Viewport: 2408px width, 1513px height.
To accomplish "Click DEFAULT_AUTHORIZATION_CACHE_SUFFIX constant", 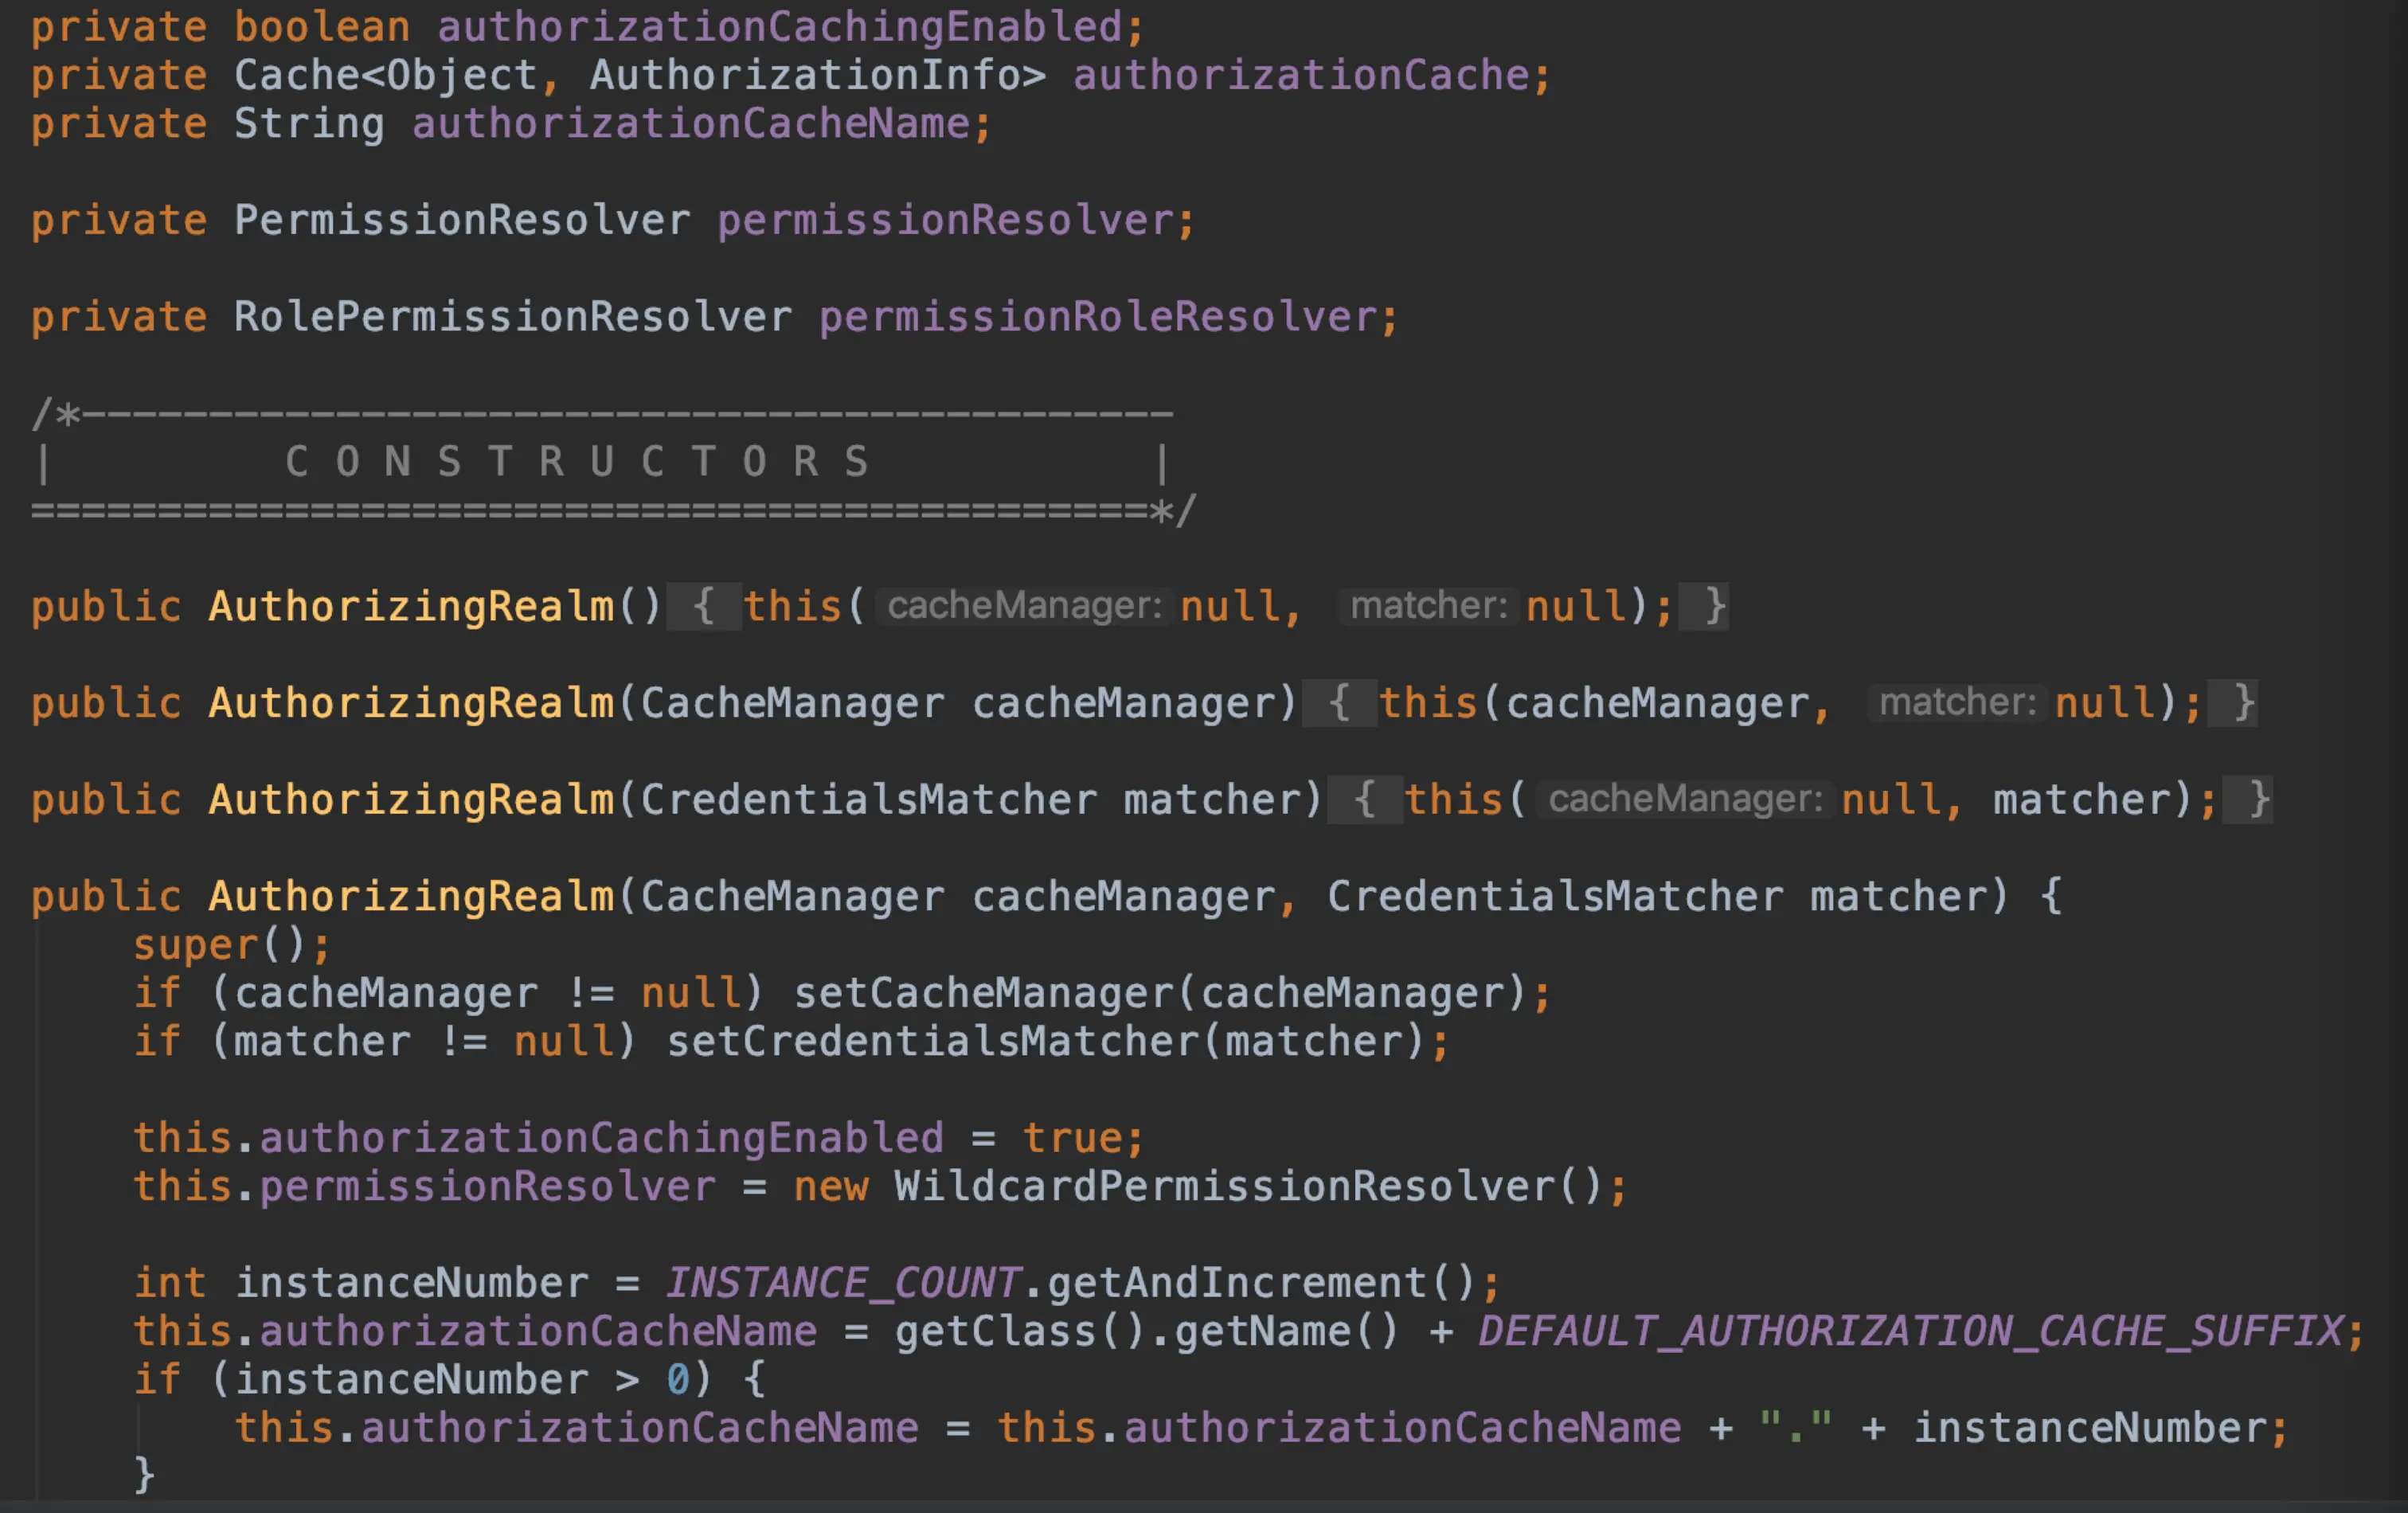I will (1910, 1331).
